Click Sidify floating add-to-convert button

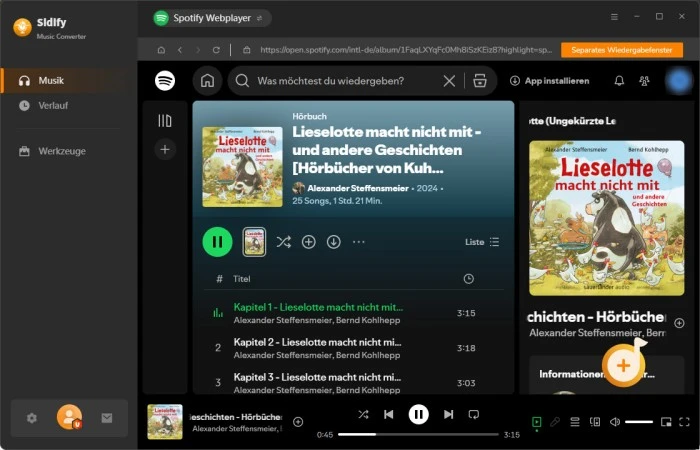pyautogui.click(x=624, y=365)
